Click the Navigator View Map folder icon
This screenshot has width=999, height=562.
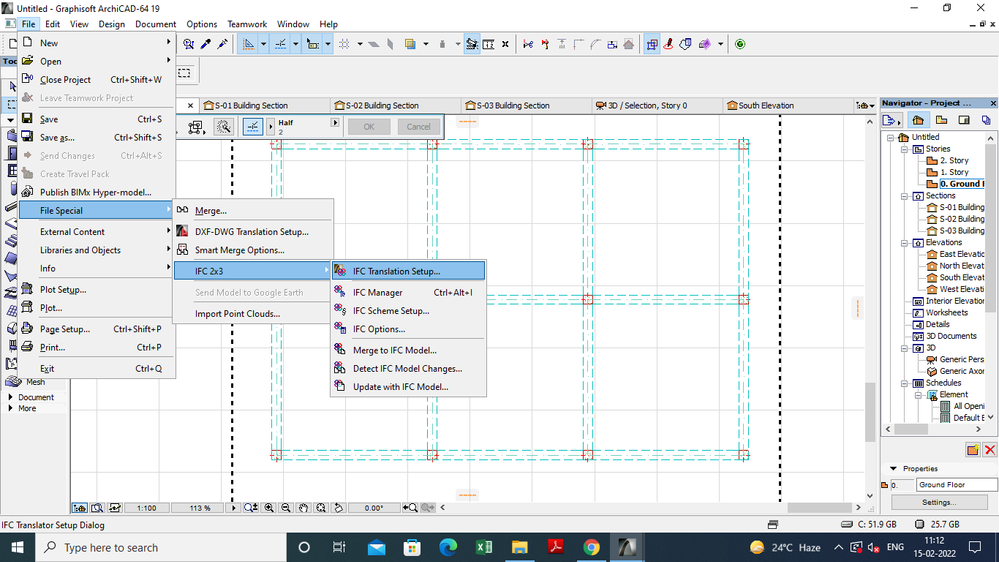(x=941, y=120)
